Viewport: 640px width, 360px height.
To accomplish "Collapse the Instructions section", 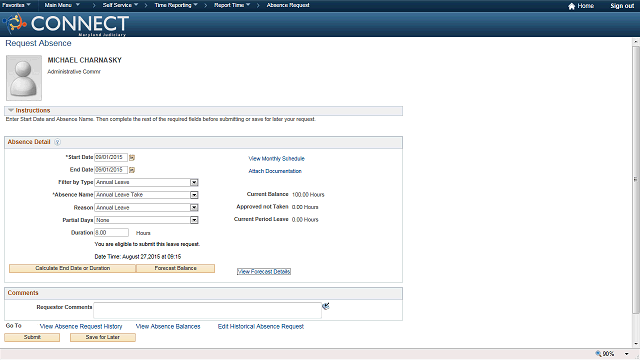I will click(x=11, y=111).
